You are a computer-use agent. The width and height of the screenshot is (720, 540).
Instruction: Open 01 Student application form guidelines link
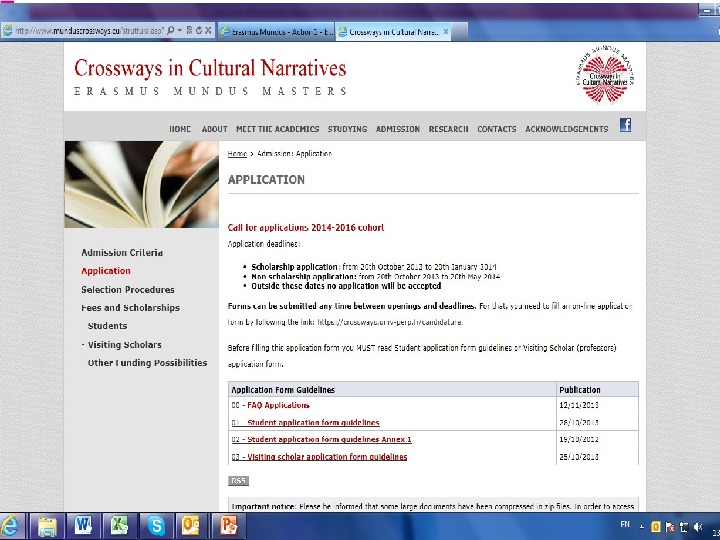pos(305,422)
